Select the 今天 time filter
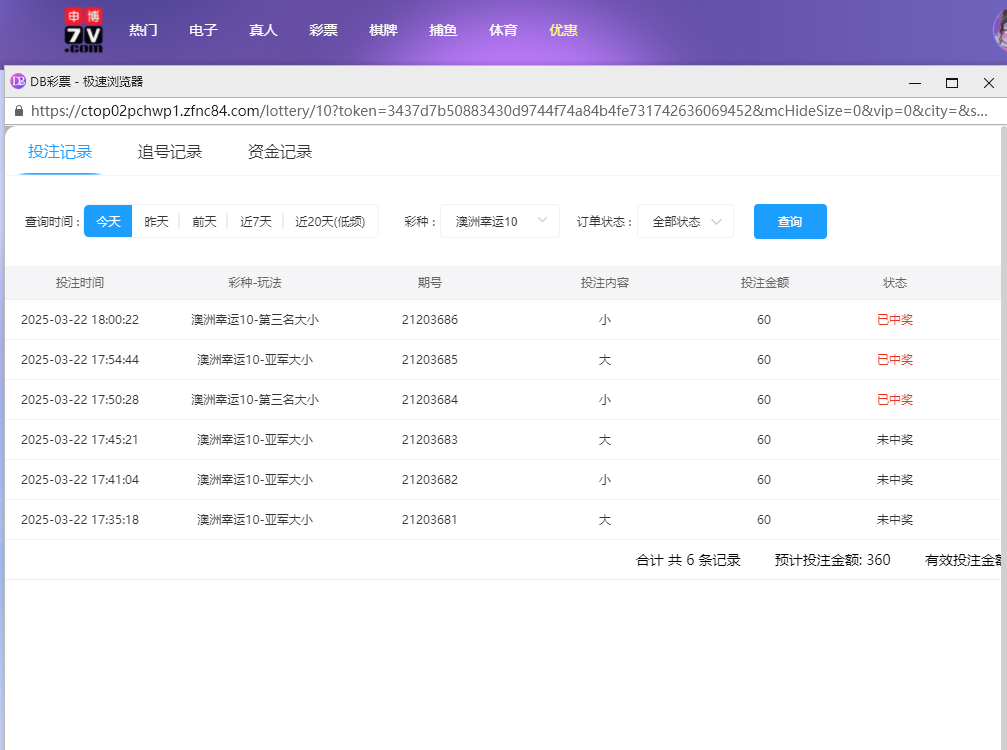The height and width of the screenshot is (750, 1007). click(107, 221)
